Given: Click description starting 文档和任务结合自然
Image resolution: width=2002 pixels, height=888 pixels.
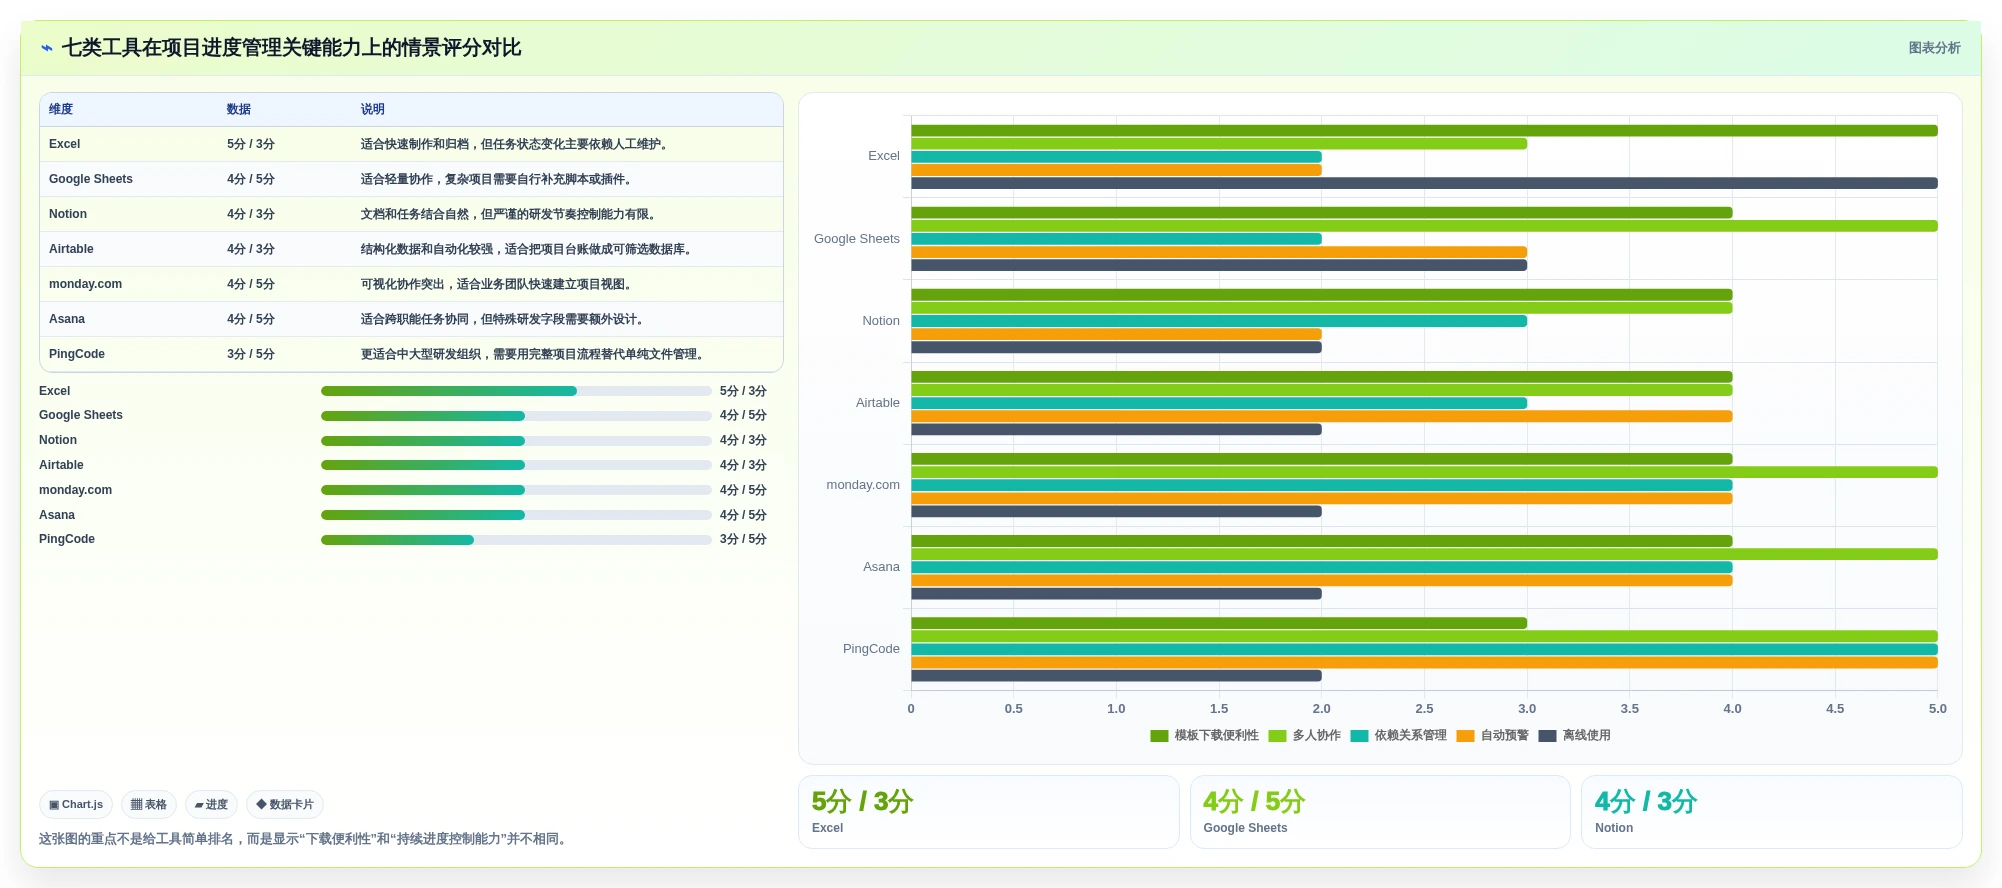Looking at the screenshot, I should coord(508,214).
